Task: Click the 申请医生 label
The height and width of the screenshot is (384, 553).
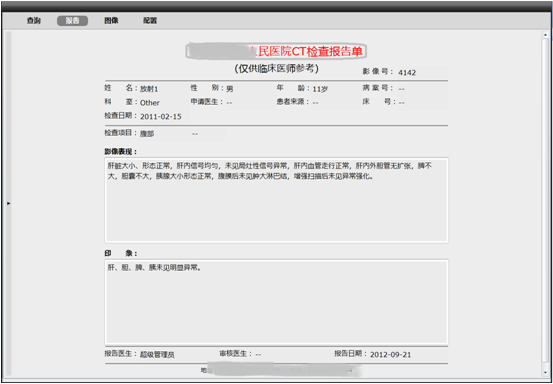Action: pos(207,102)
